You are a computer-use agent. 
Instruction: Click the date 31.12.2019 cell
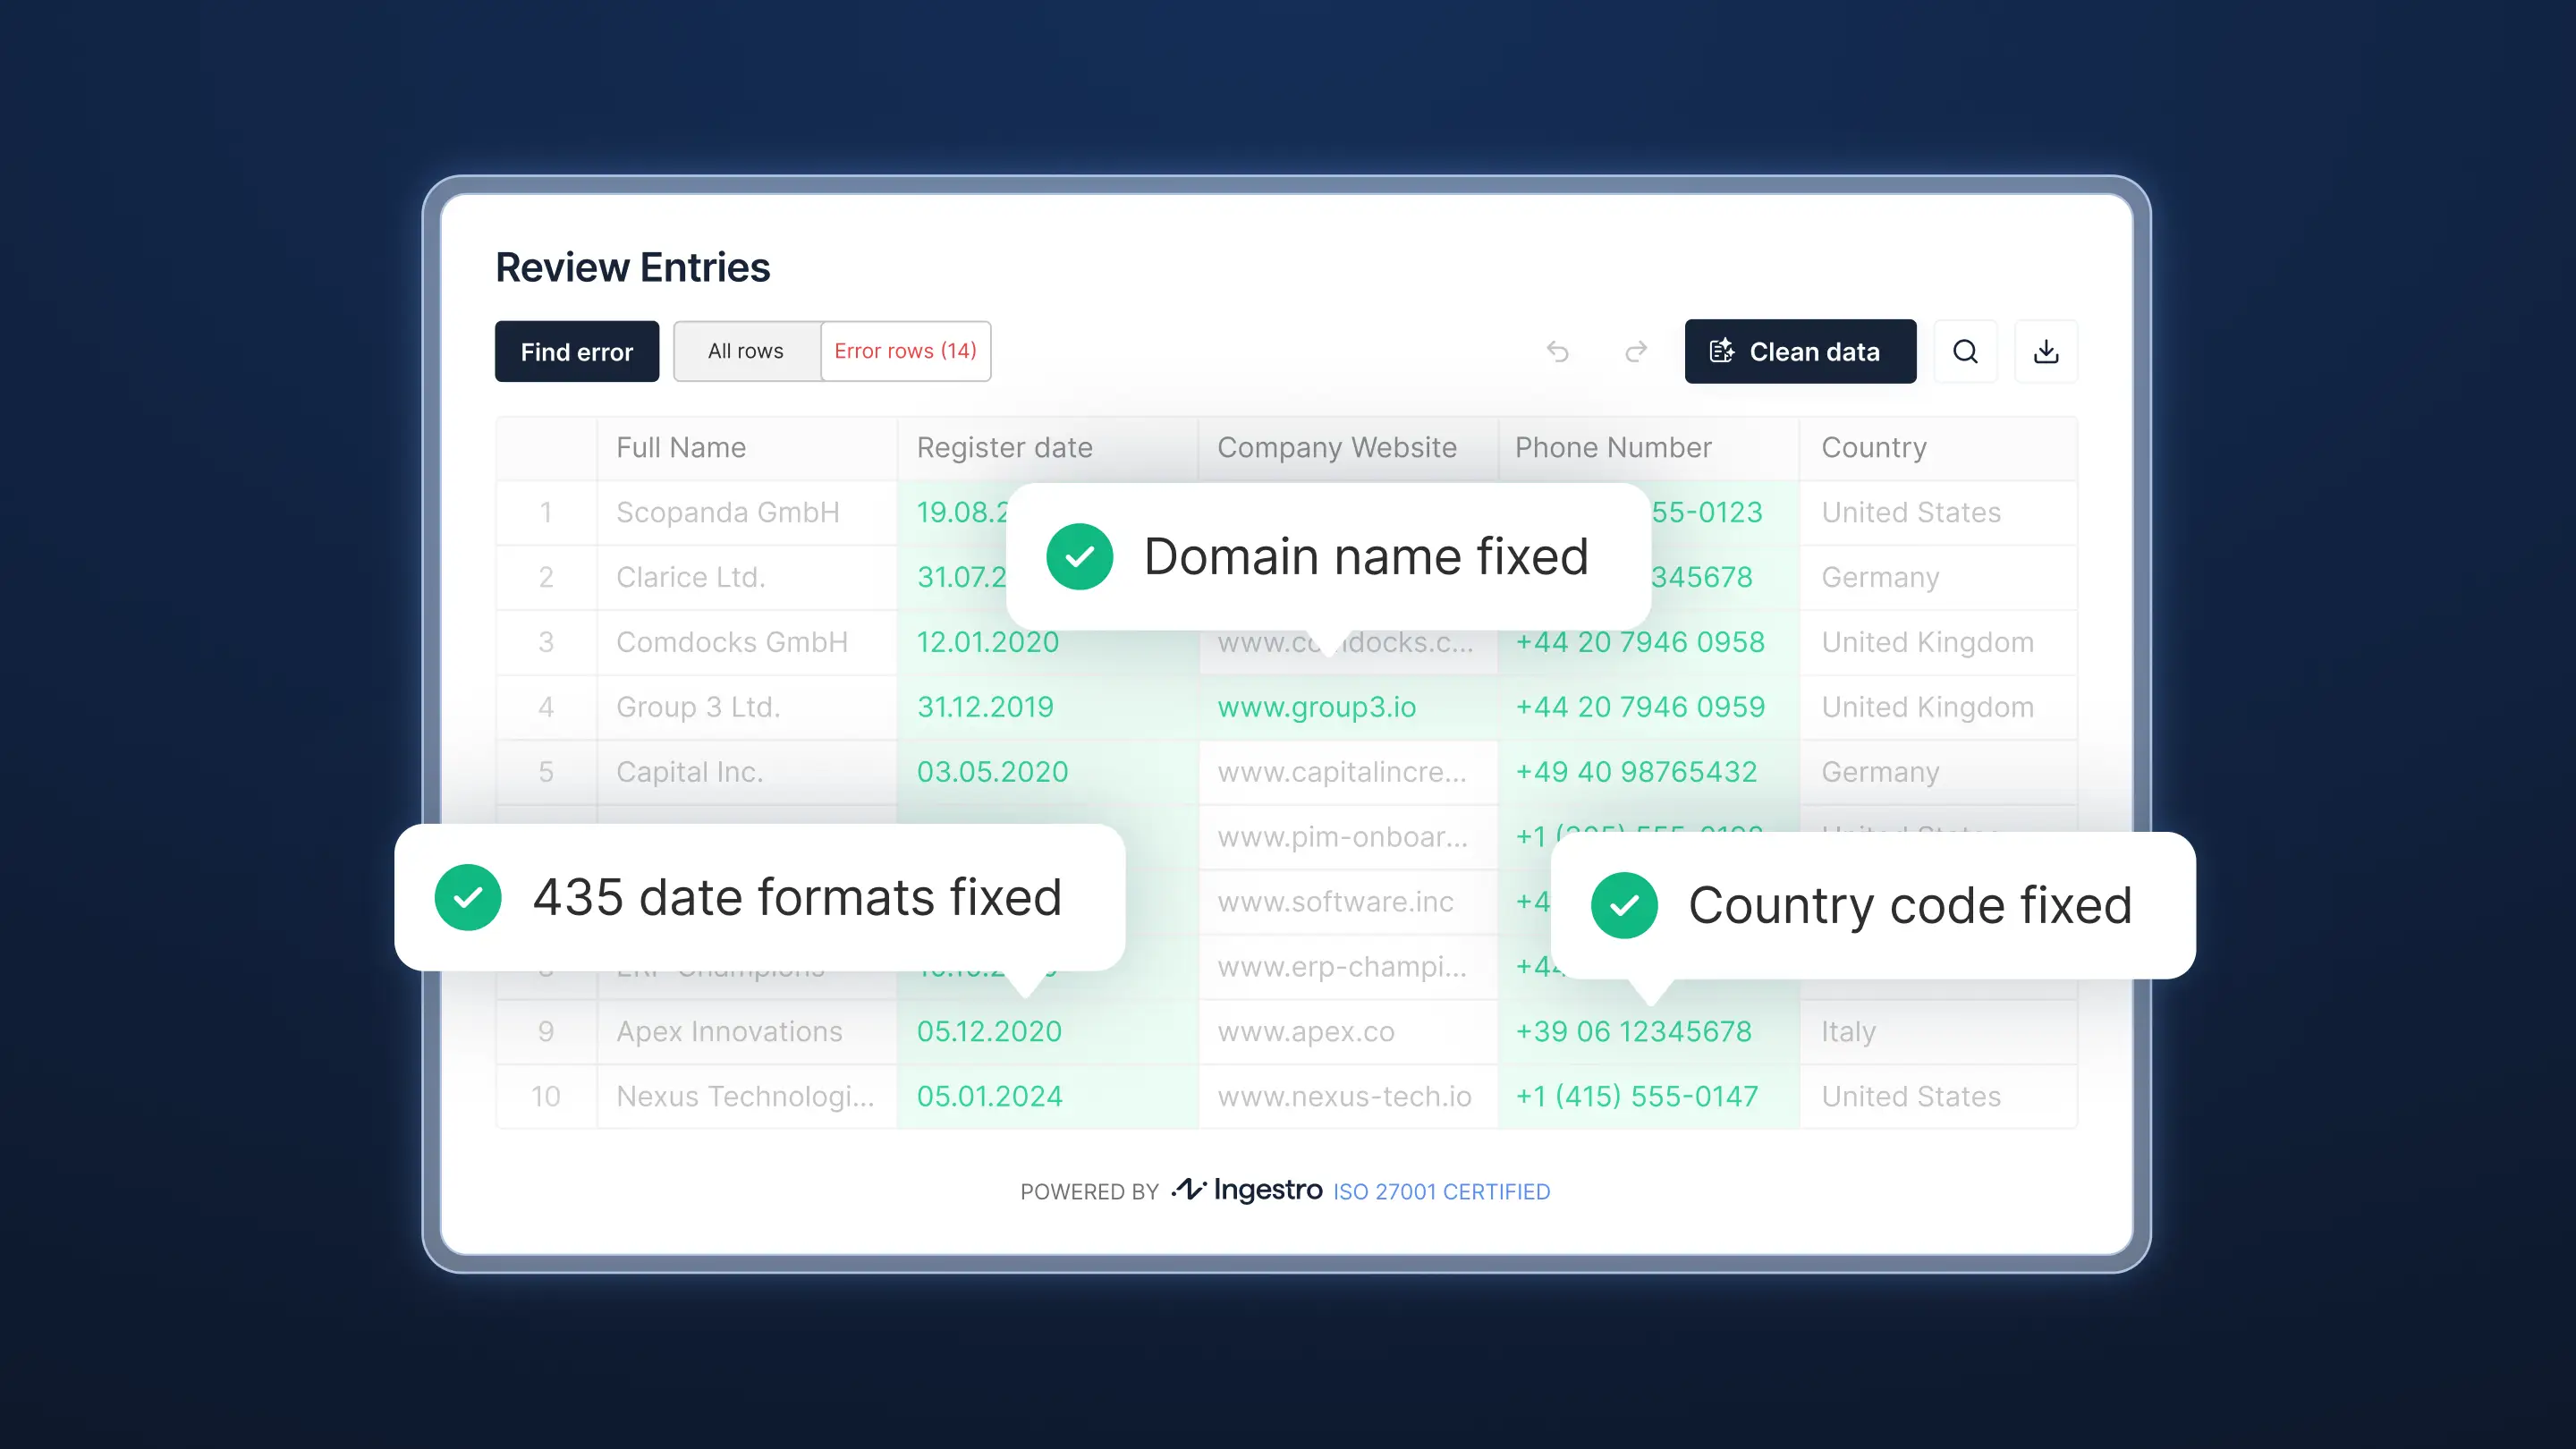coord(1047,708)
